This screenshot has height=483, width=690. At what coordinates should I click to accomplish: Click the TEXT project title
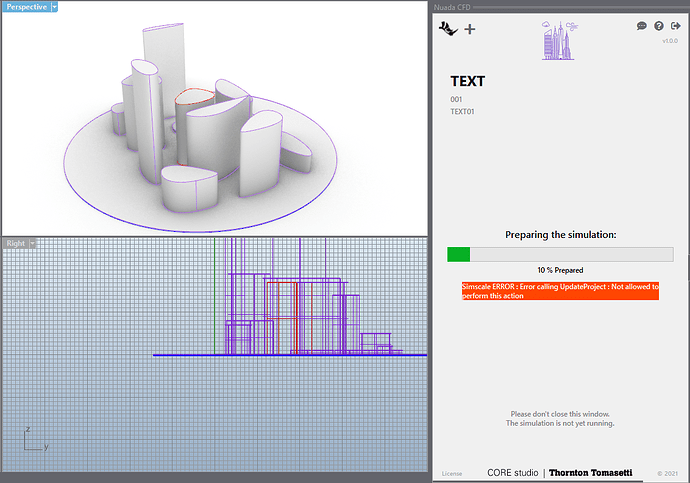[x=467, y=81]
